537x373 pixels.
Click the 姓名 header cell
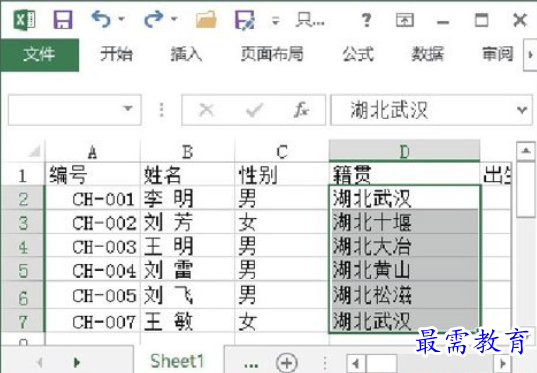point(187,175)
